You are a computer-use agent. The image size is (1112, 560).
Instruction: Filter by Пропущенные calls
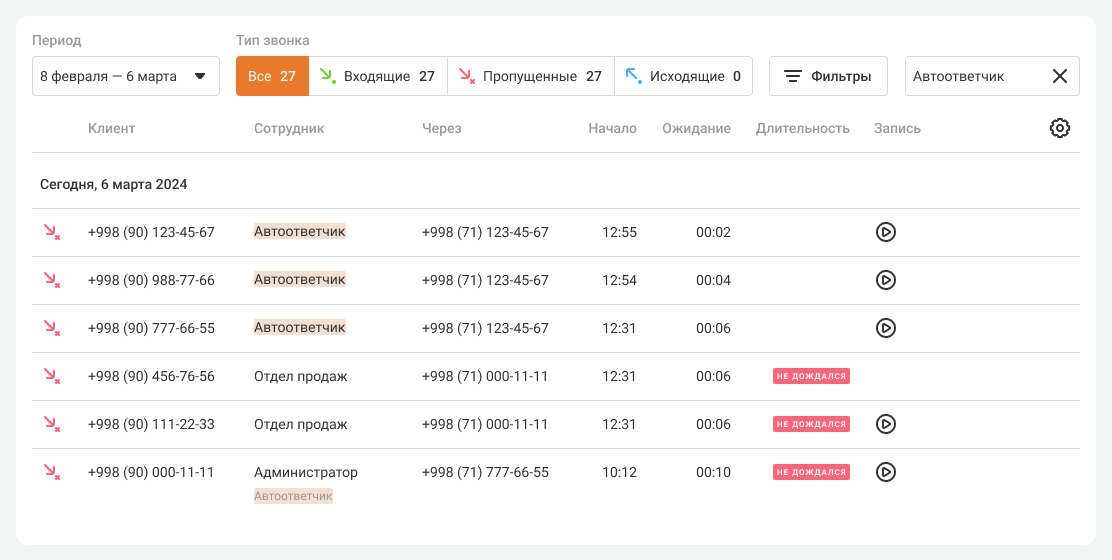pos(530,76)
